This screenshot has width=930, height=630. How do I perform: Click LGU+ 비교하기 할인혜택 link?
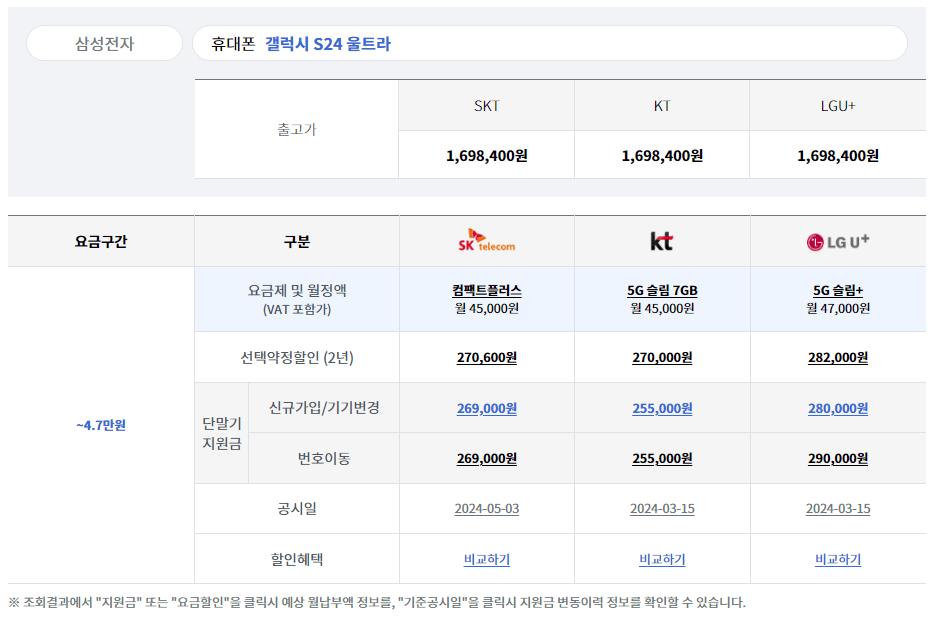(x=837, y=559)
